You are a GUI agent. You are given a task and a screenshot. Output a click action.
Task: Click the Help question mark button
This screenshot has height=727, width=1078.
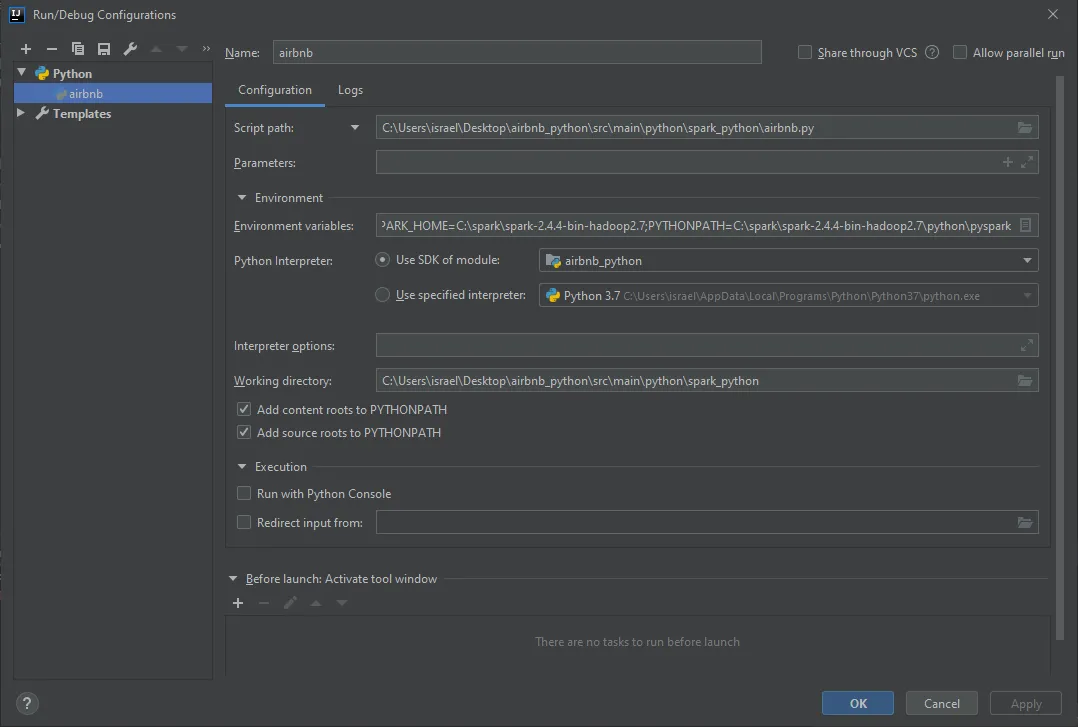point(28,703)
